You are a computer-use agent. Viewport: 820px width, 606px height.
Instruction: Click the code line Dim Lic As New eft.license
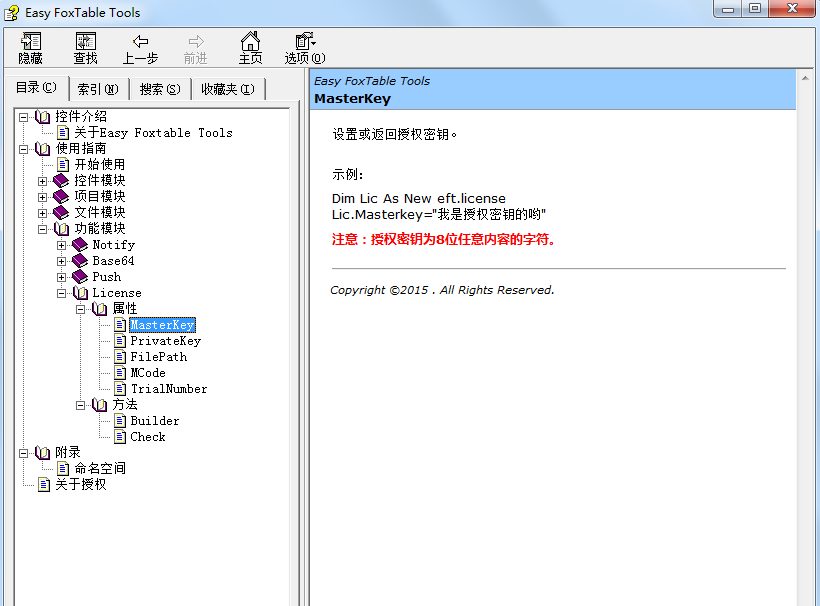419,199
